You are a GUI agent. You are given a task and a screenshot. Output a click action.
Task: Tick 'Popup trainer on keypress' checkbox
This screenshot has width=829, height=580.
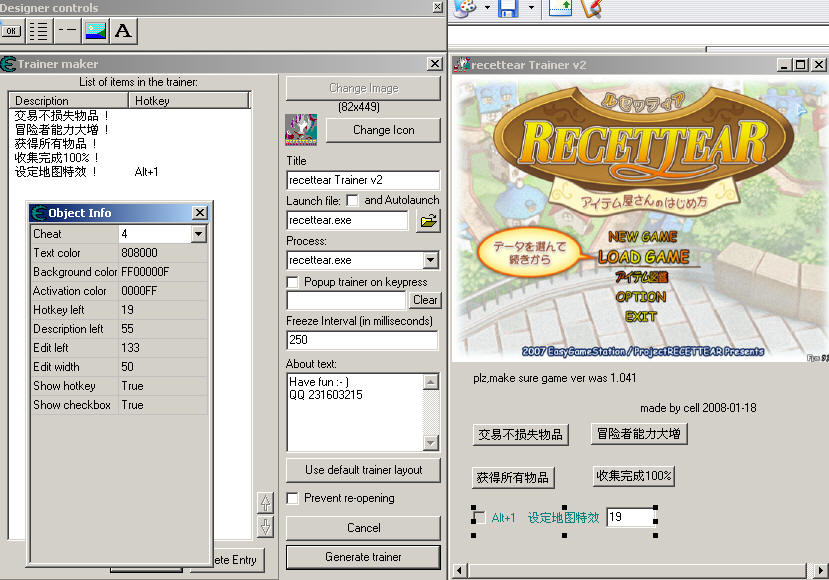click(293, 282)
